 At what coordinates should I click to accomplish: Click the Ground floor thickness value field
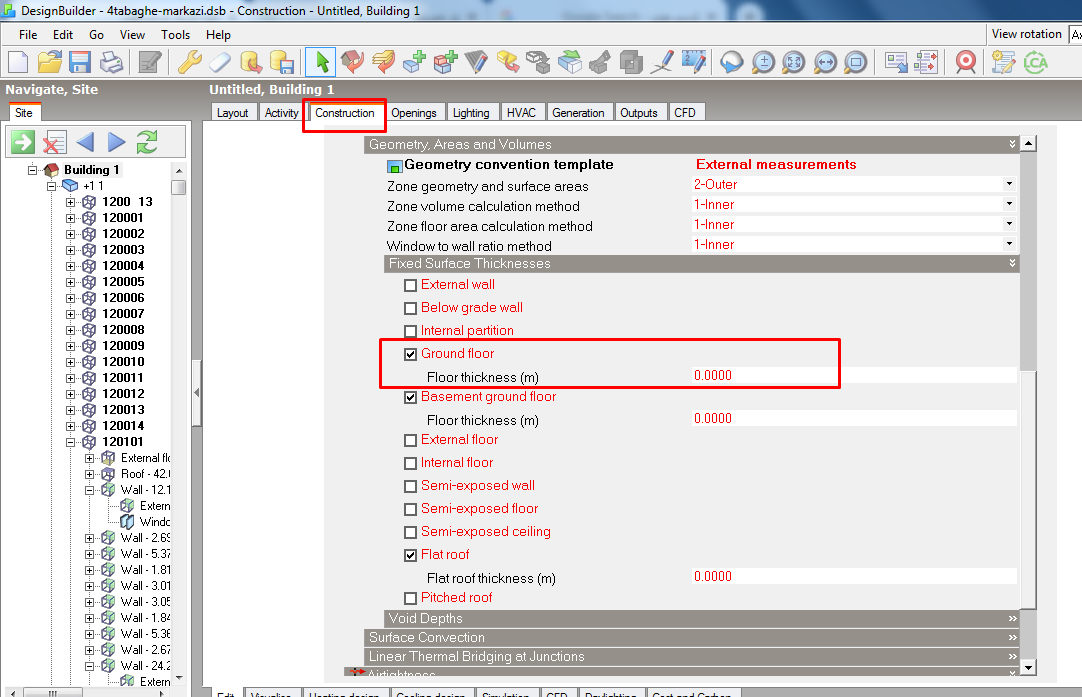click(854, 375)
